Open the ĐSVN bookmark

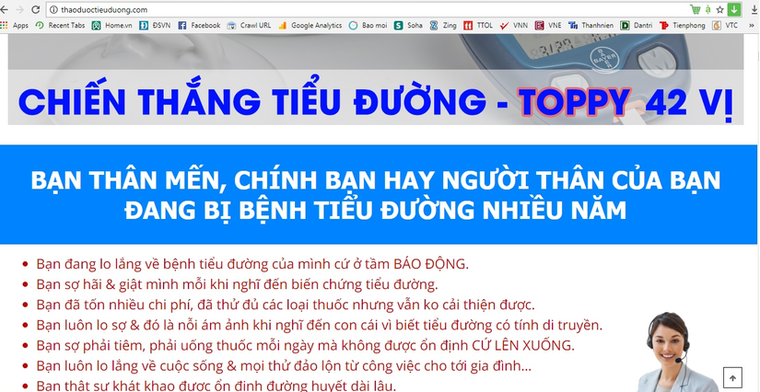(155, 25)
